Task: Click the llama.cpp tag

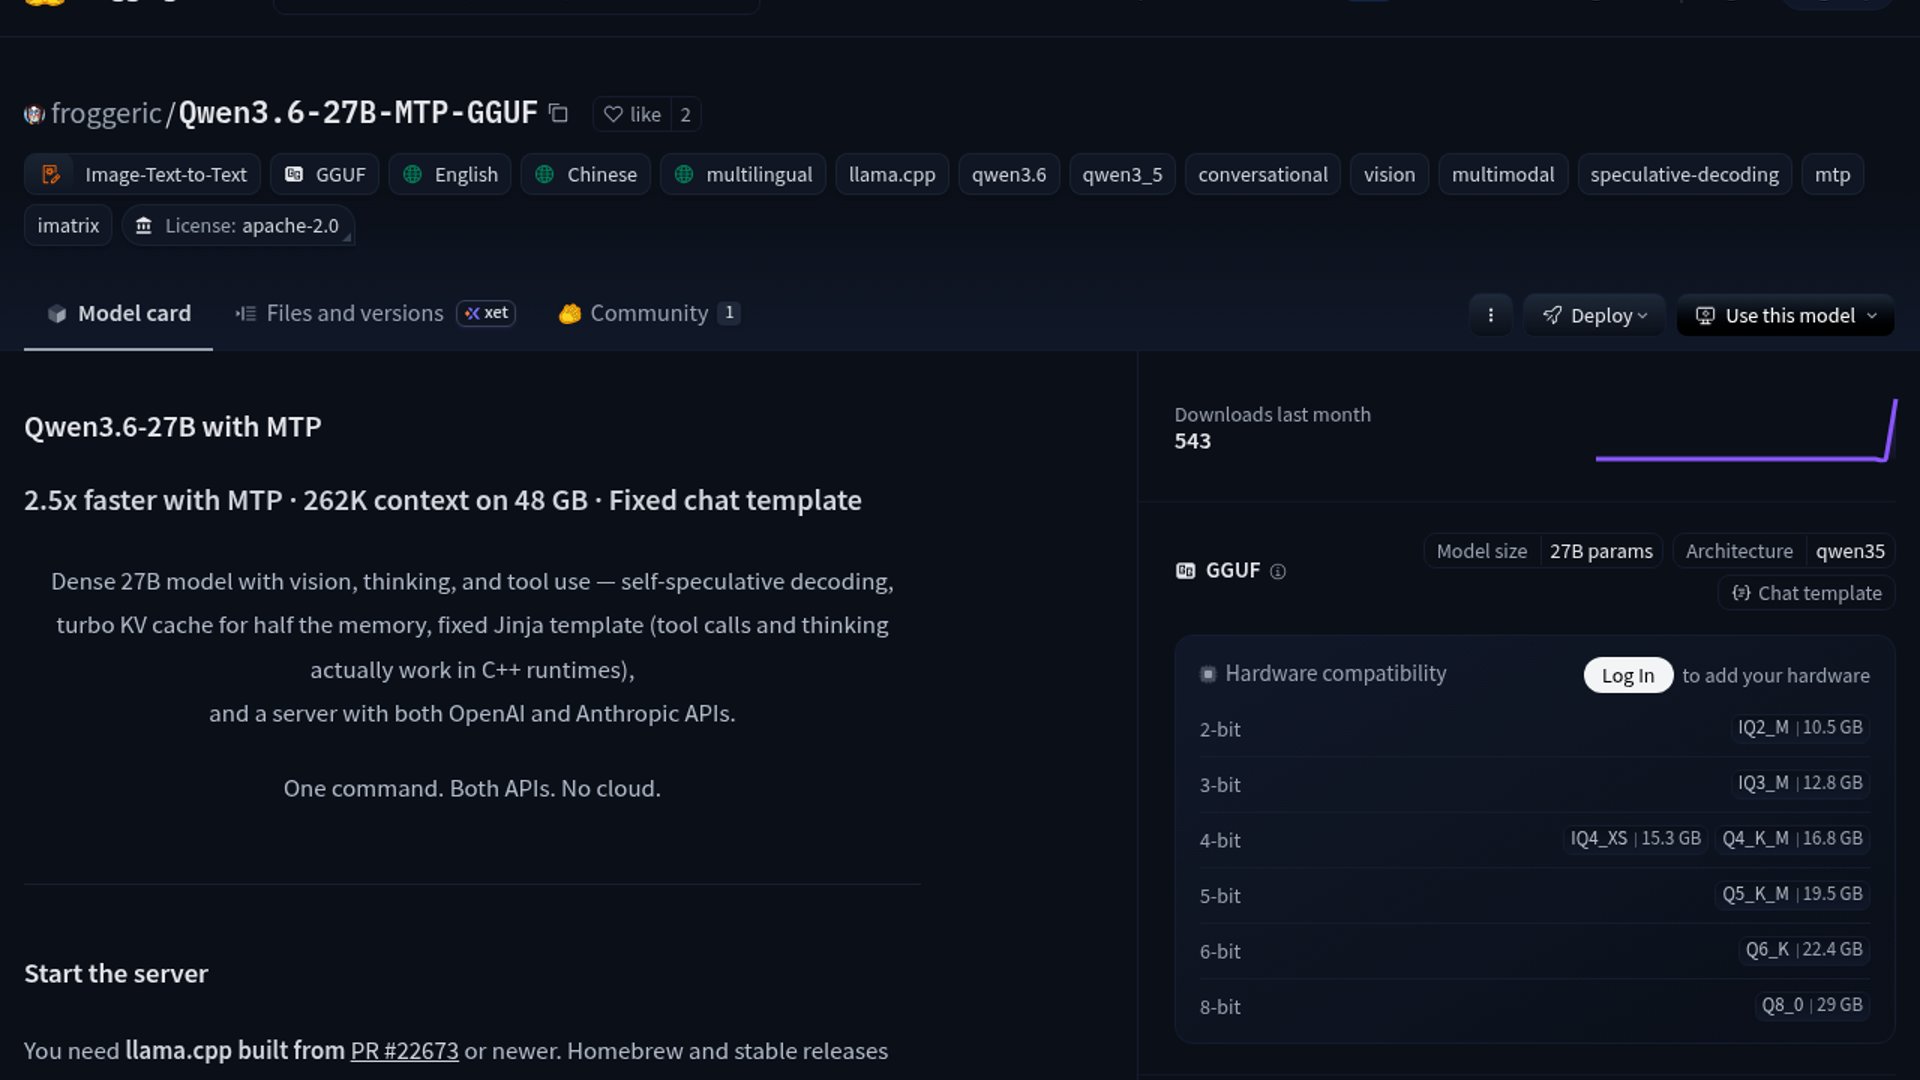Action: click(892, 174)
